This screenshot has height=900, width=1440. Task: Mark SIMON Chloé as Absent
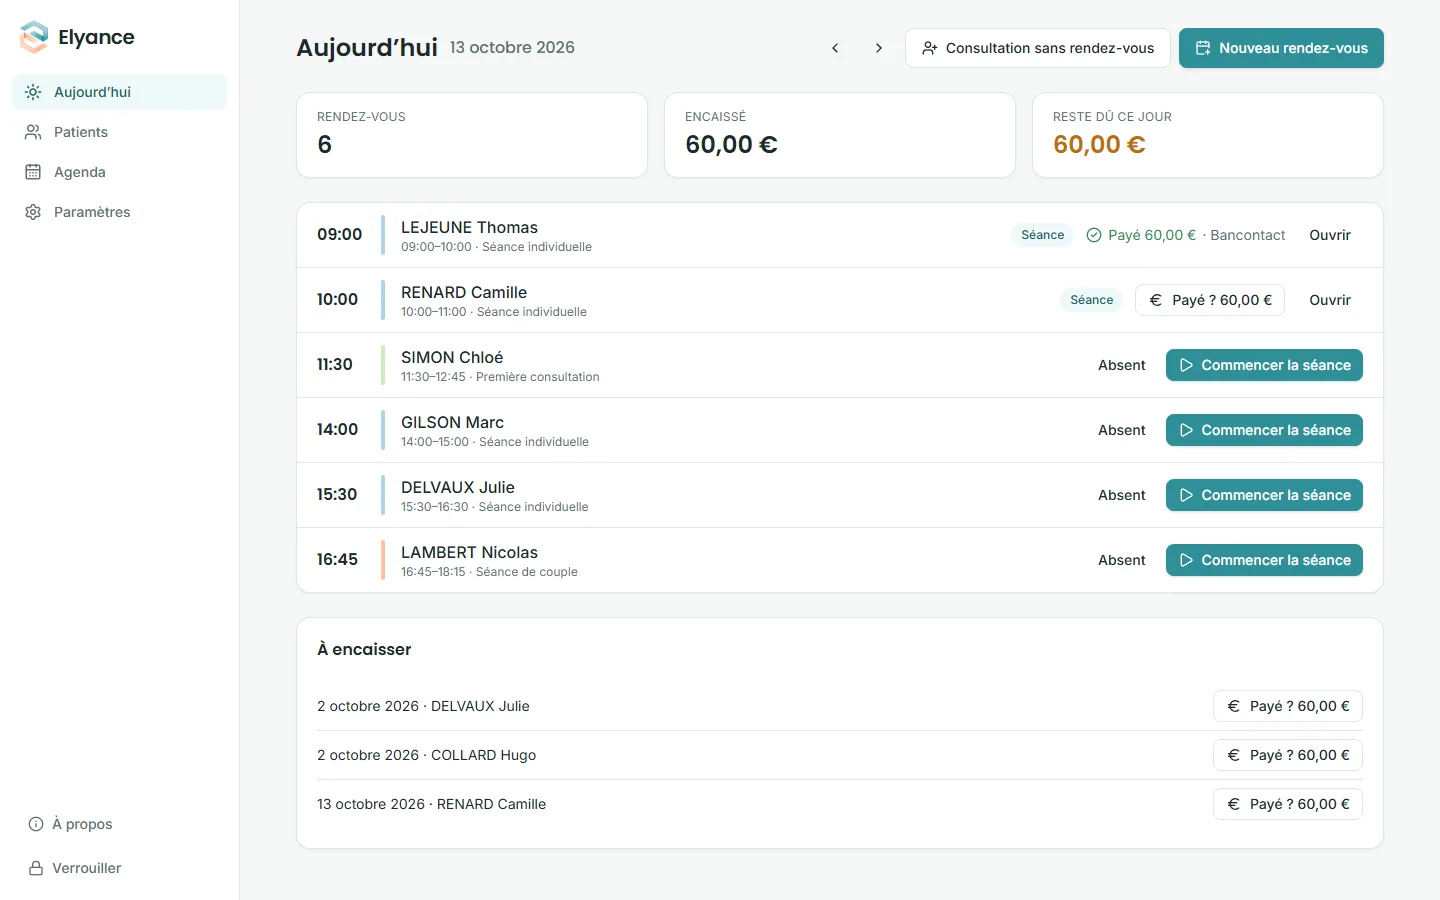tap(1122, 365)
